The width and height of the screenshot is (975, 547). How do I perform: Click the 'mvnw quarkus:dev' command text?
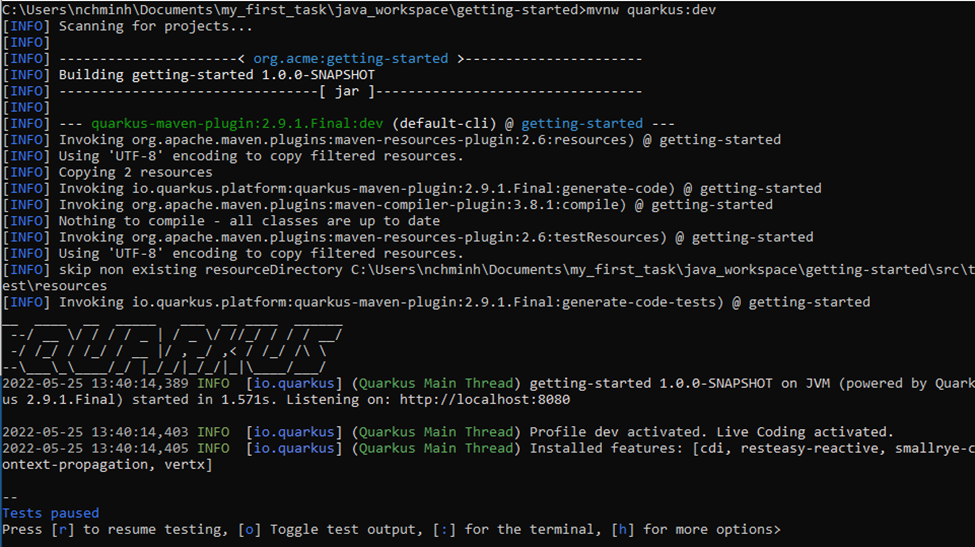(651, 10)
